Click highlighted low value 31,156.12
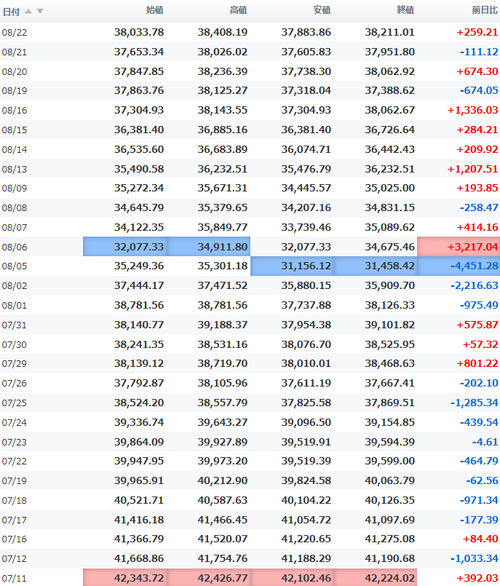Viewport: 500px width, 586px height. coord(292,266)
